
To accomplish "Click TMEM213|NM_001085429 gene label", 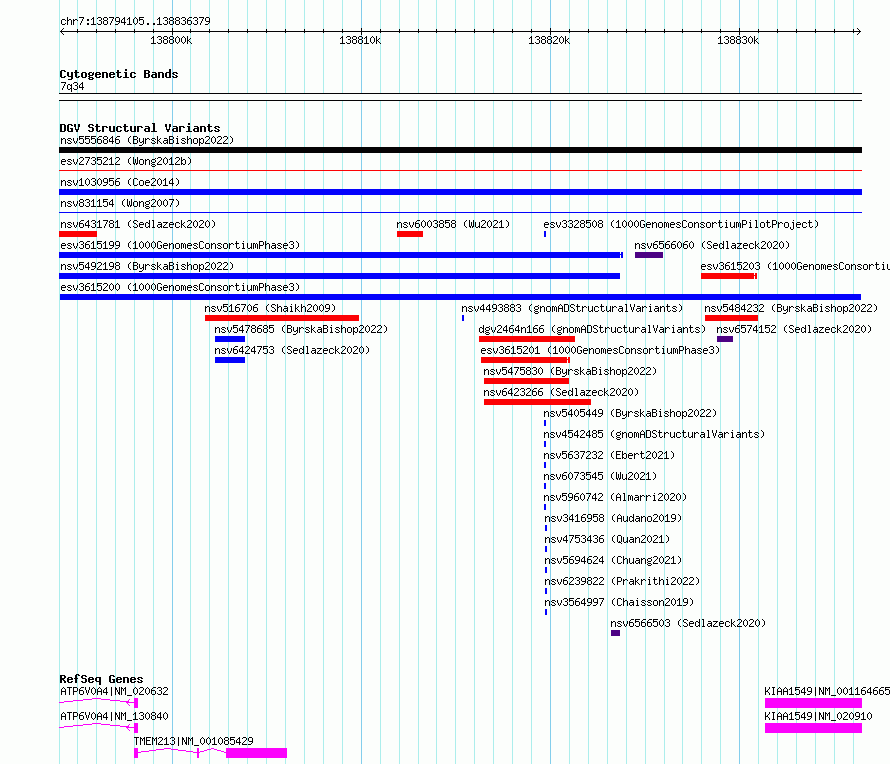I will [x=194, y=741].
